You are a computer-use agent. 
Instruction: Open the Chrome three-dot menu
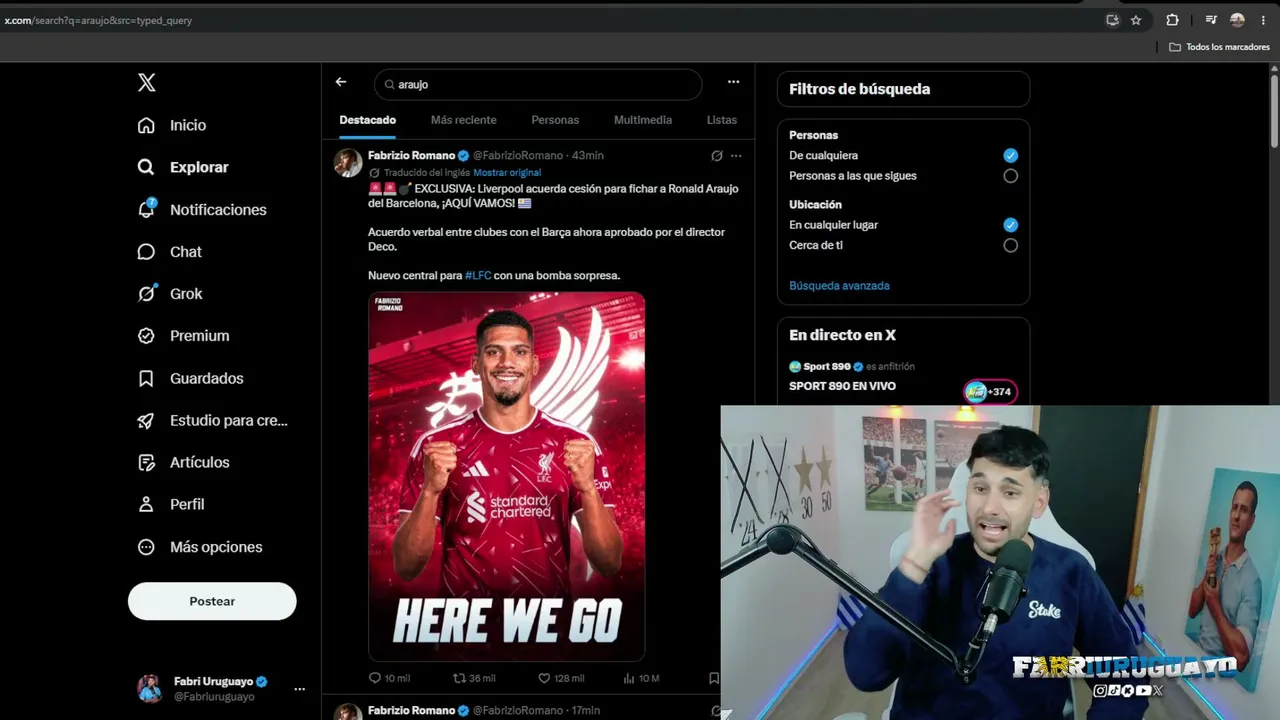[1263, 20]
